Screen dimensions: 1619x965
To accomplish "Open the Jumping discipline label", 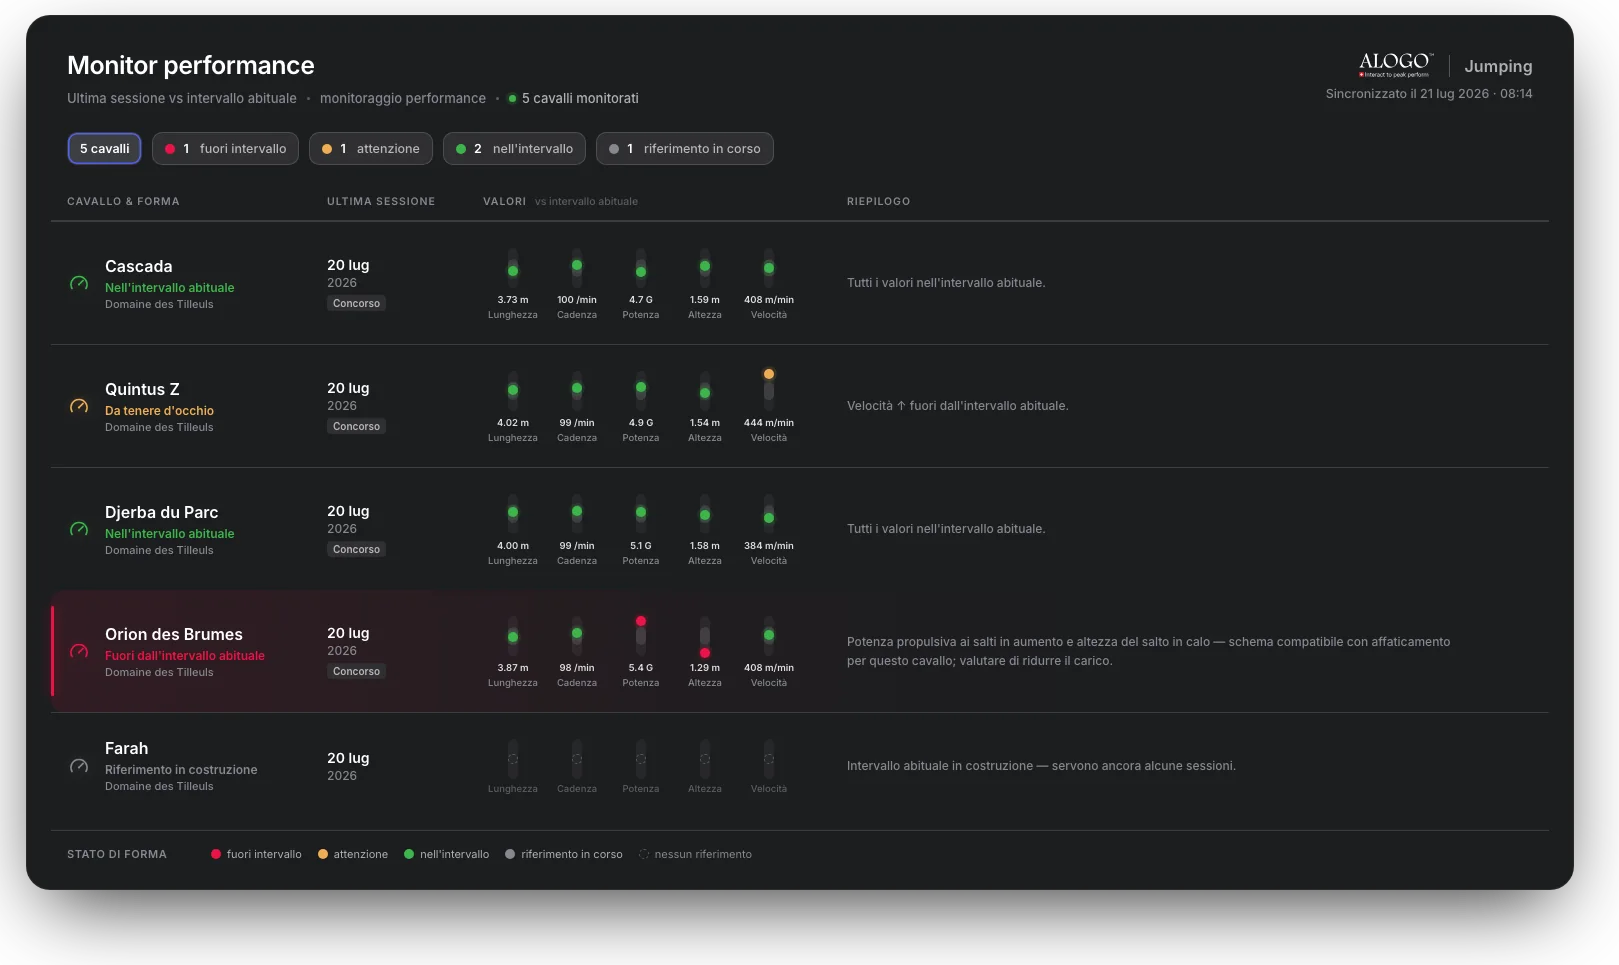I will point(1498,66).
